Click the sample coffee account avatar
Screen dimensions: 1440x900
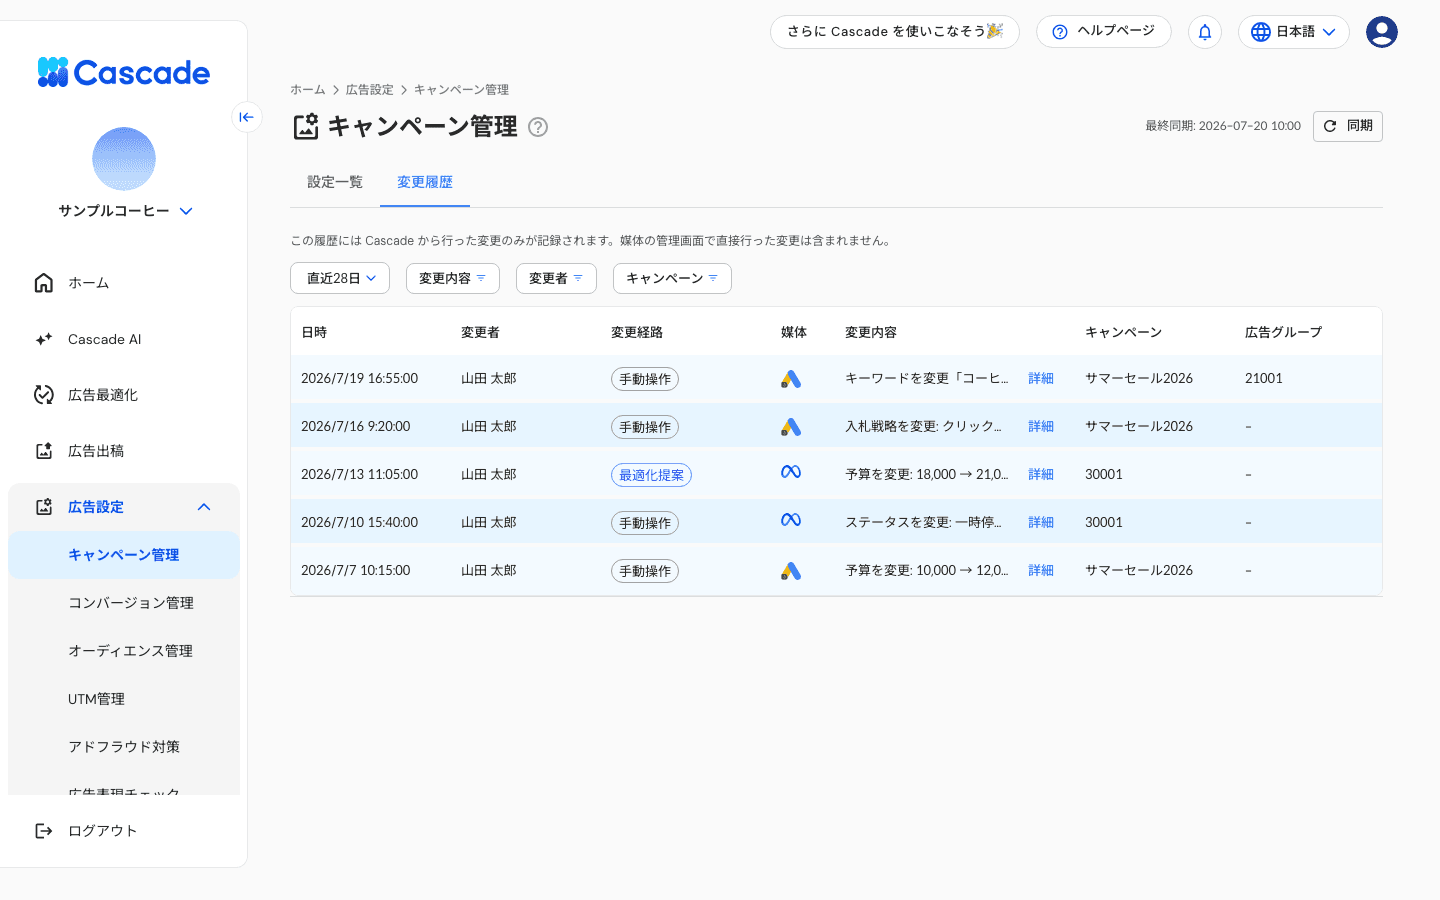(124, 159)
